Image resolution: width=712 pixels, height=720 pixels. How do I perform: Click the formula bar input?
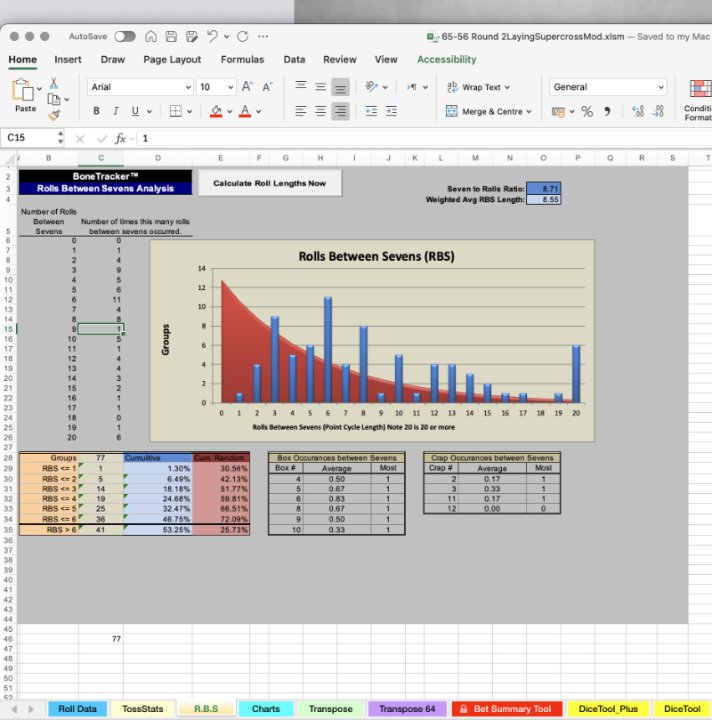point(425,138)
